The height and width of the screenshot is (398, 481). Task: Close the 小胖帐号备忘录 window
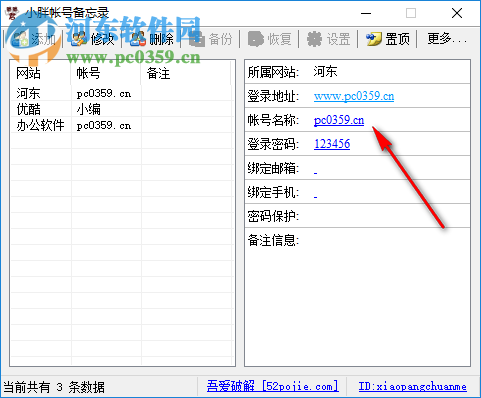[x=457, y=13]
